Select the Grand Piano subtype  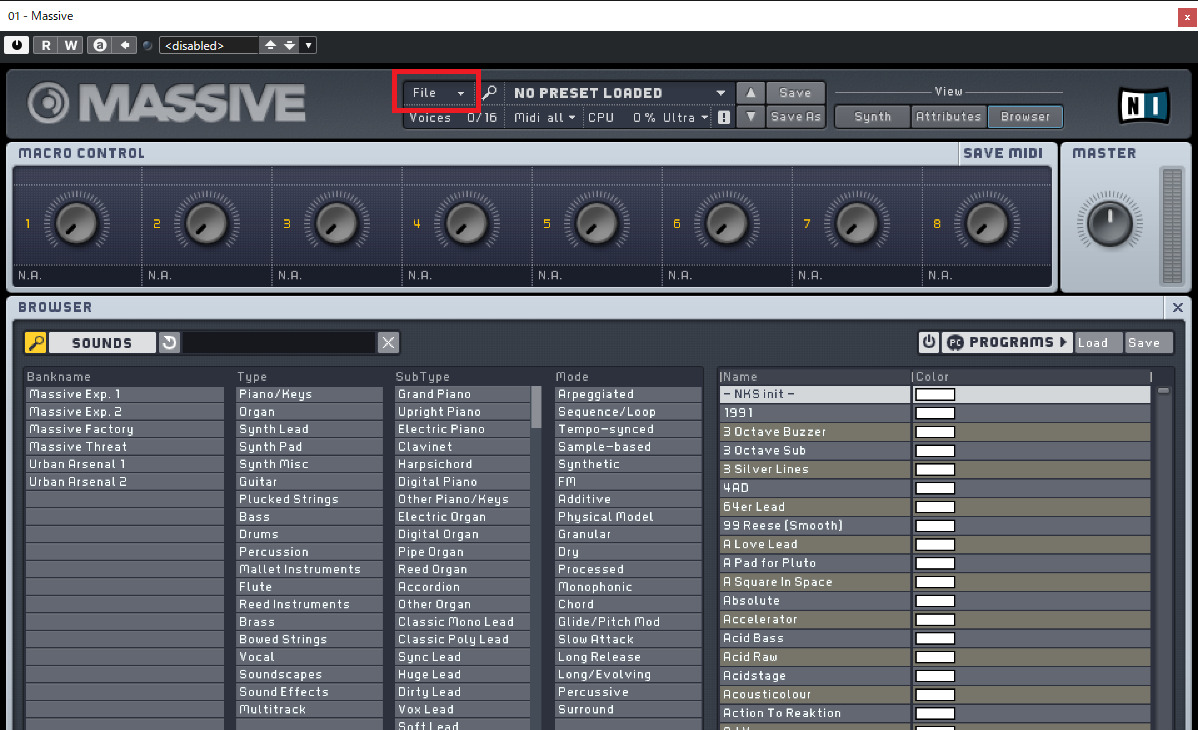[x=463, y=394]
